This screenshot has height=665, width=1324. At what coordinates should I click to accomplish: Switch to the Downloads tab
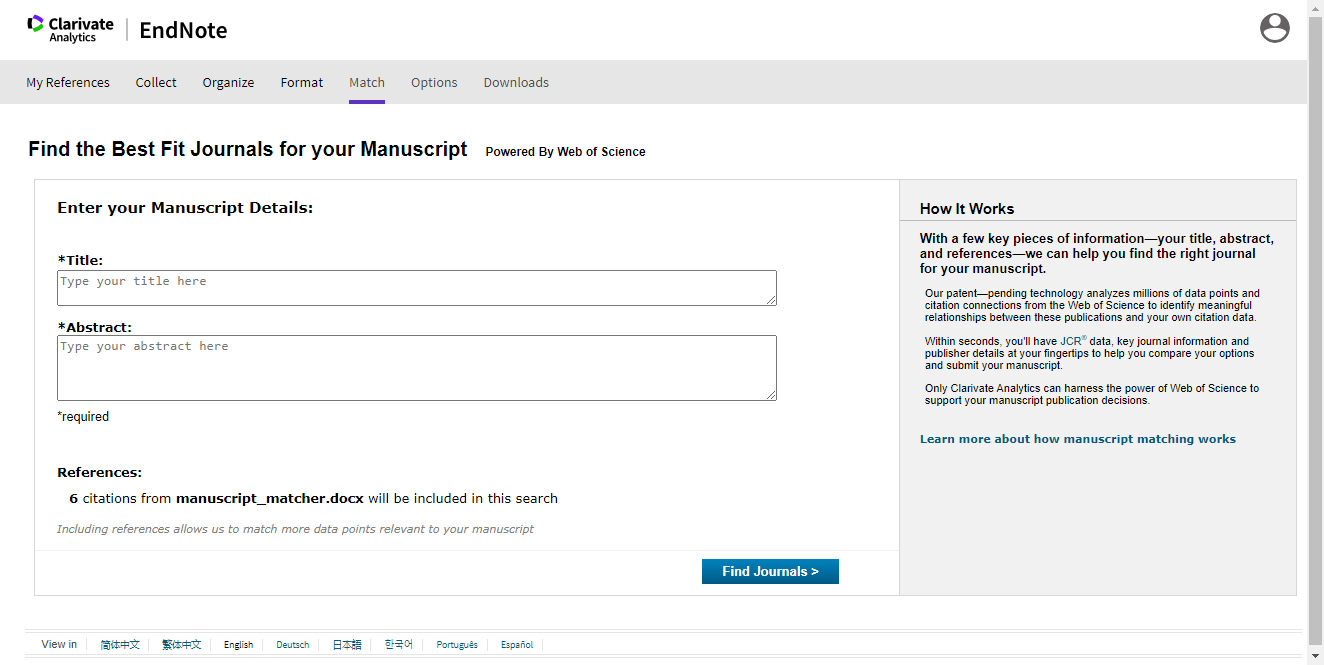coord(516,83)
